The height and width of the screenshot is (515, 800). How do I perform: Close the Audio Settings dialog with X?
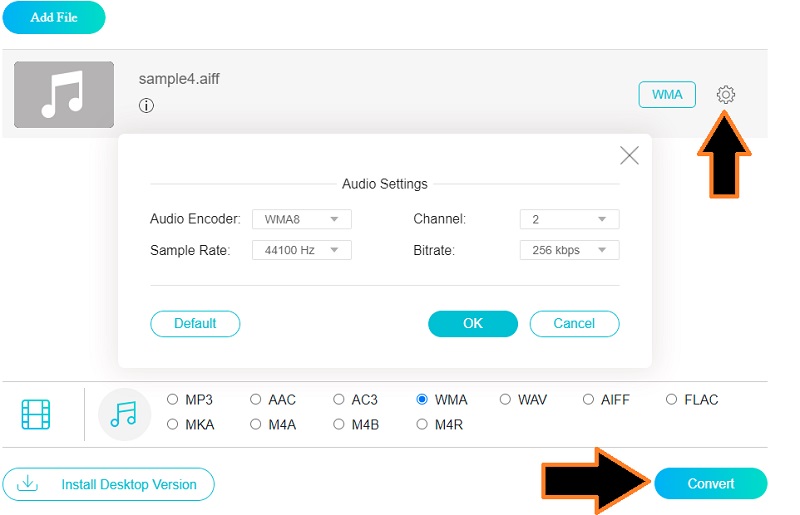click(629, 155)
